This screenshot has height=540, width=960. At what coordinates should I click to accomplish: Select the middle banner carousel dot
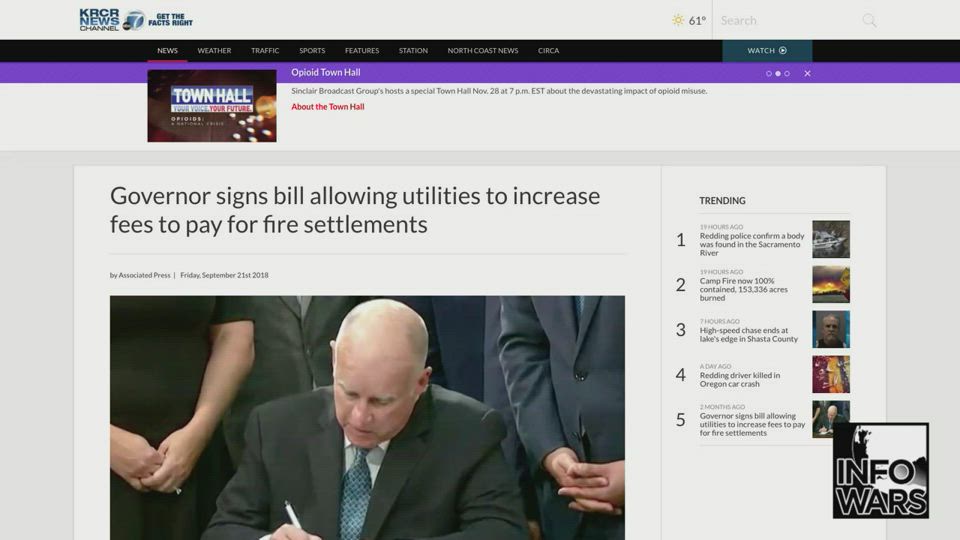click(778, 73)
